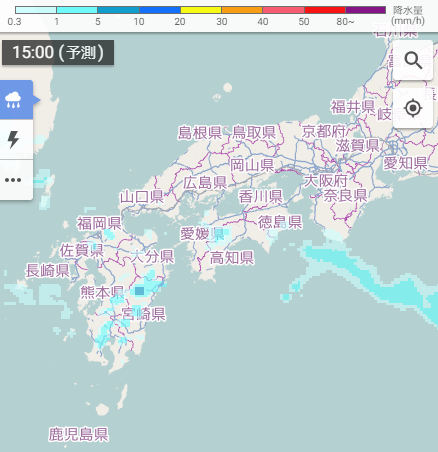Click the yellow 20–30 legend color segment
The height and width of the screenshot is (452, 438).
click(x=201, y=10)
